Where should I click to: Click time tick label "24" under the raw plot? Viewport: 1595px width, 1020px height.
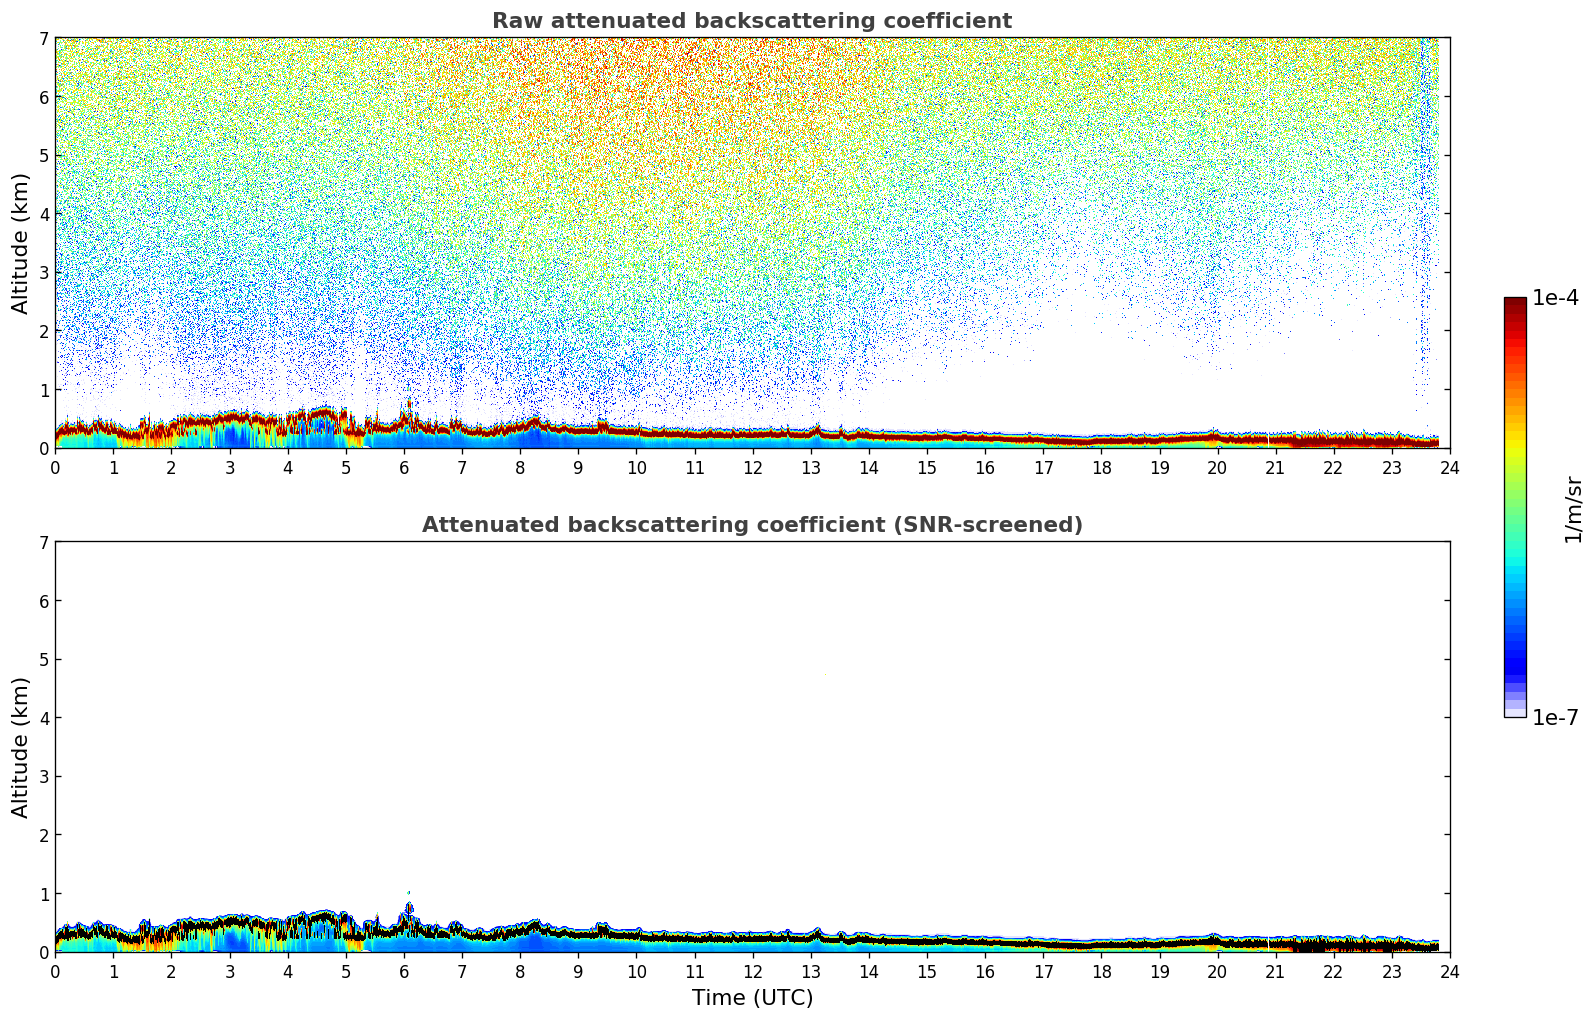[x=1450, y=467]
